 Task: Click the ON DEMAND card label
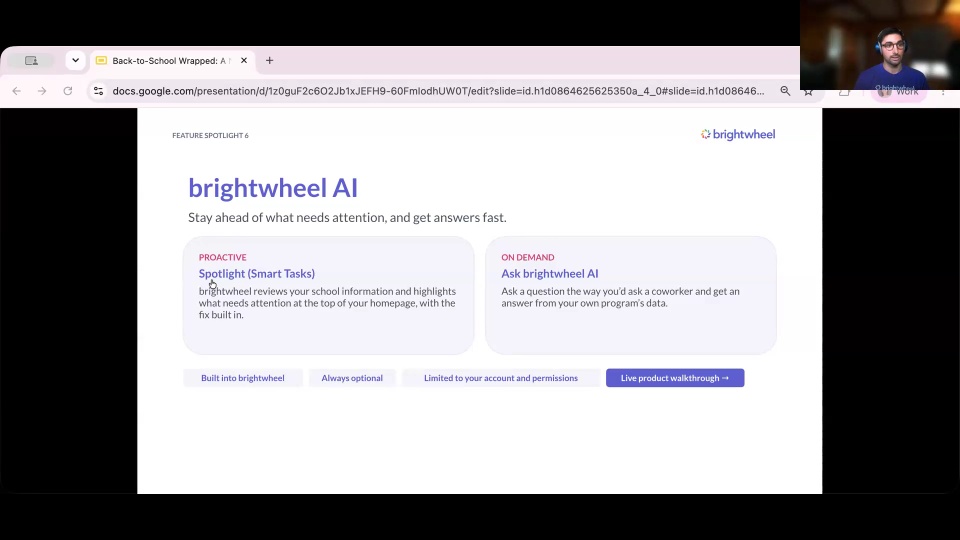(x=528, y=257)
